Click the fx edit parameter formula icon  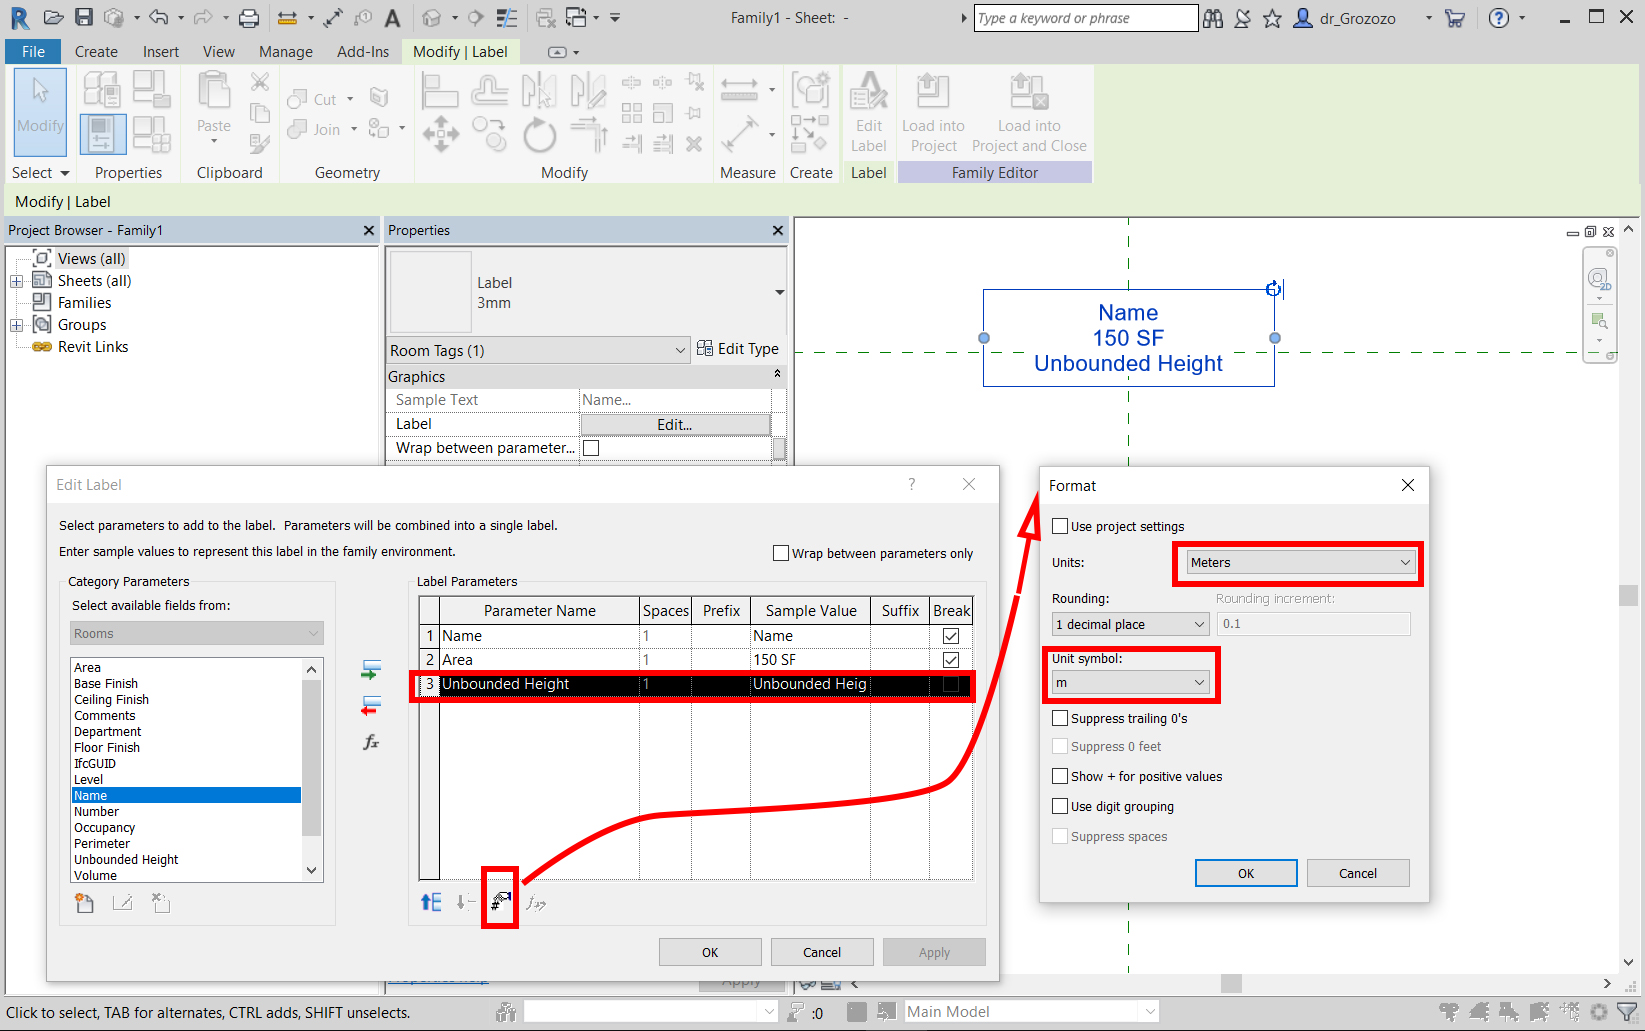371,743
